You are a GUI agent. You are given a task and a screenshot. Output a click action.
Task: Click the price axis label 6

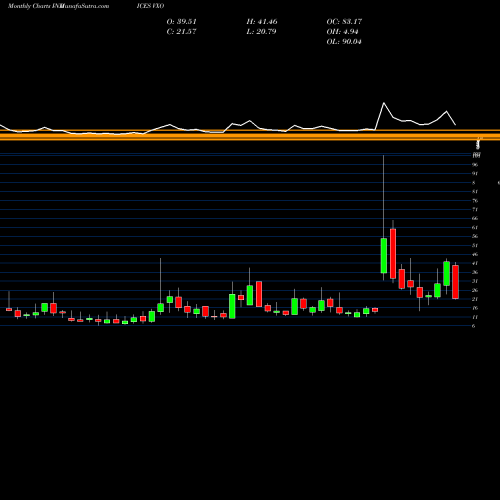(x=474, y=326)
